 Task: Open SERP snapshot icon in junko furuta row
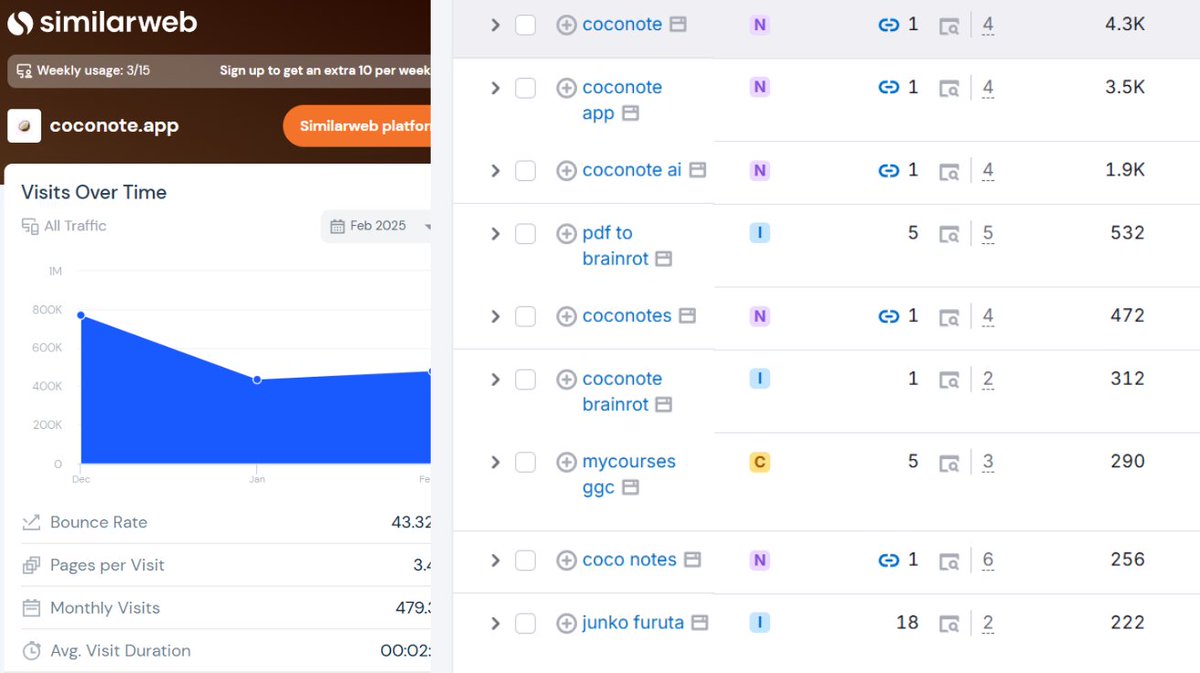(x=949, y=624)
